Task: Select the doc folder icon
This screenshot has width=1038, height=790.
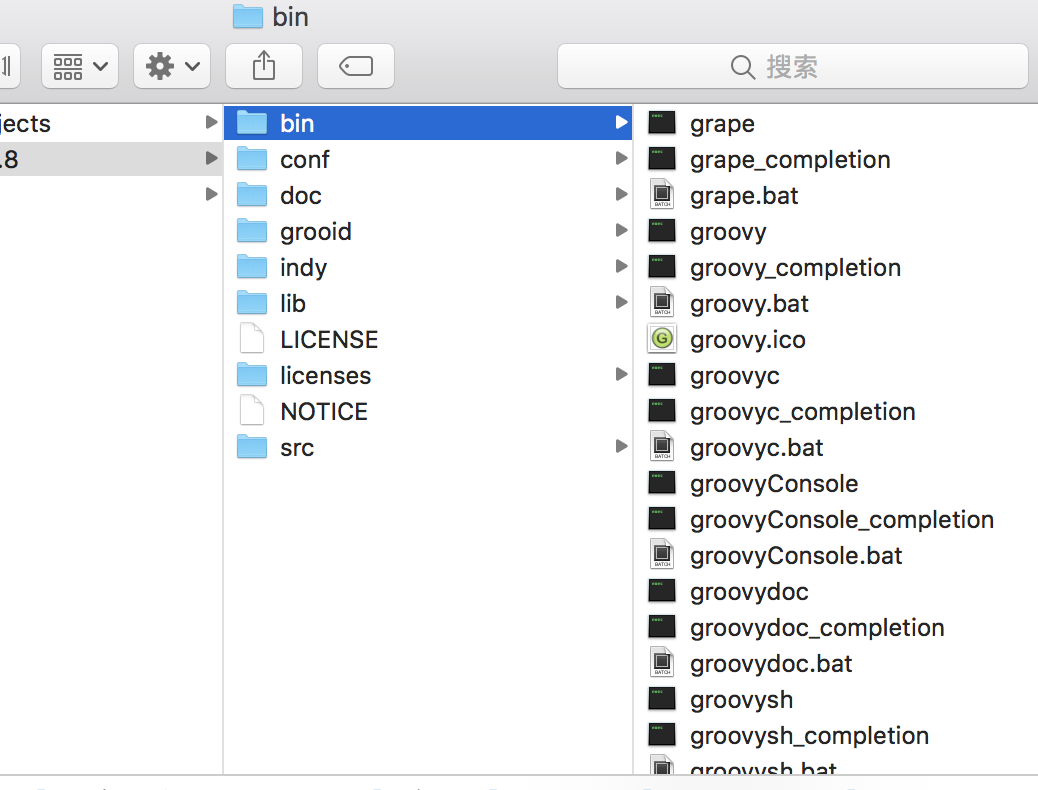Action: [252, 195]
